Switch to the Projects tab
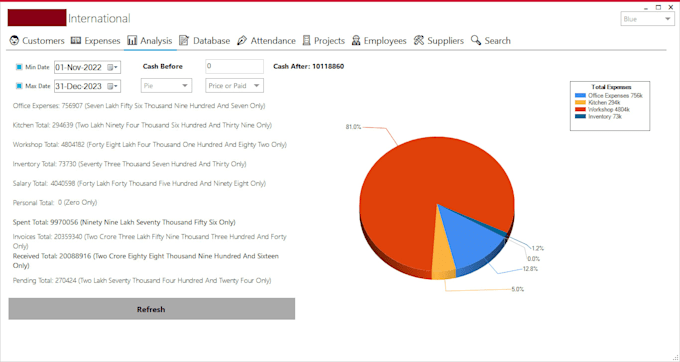 [x=324, y=41]
